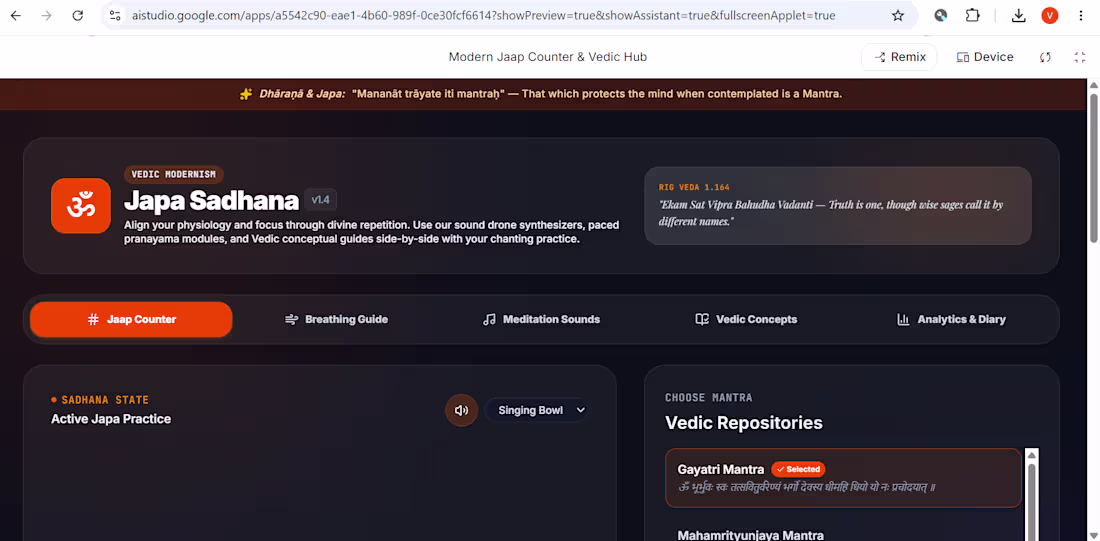
Task: Open the profile avatar V
Action: 1049,15
